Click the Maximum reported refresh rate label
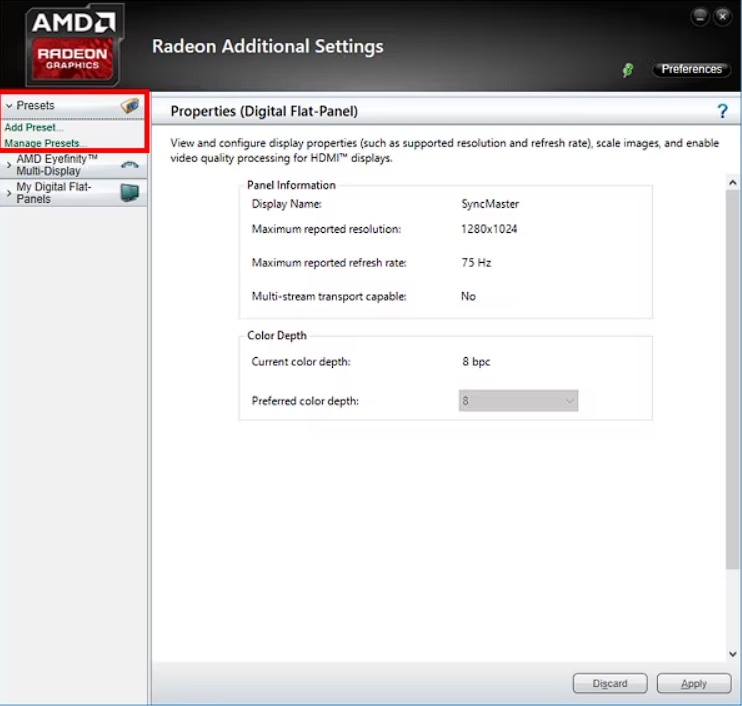Image resolution: width=742 pixels, height=706 pixels. pos(329,263)
